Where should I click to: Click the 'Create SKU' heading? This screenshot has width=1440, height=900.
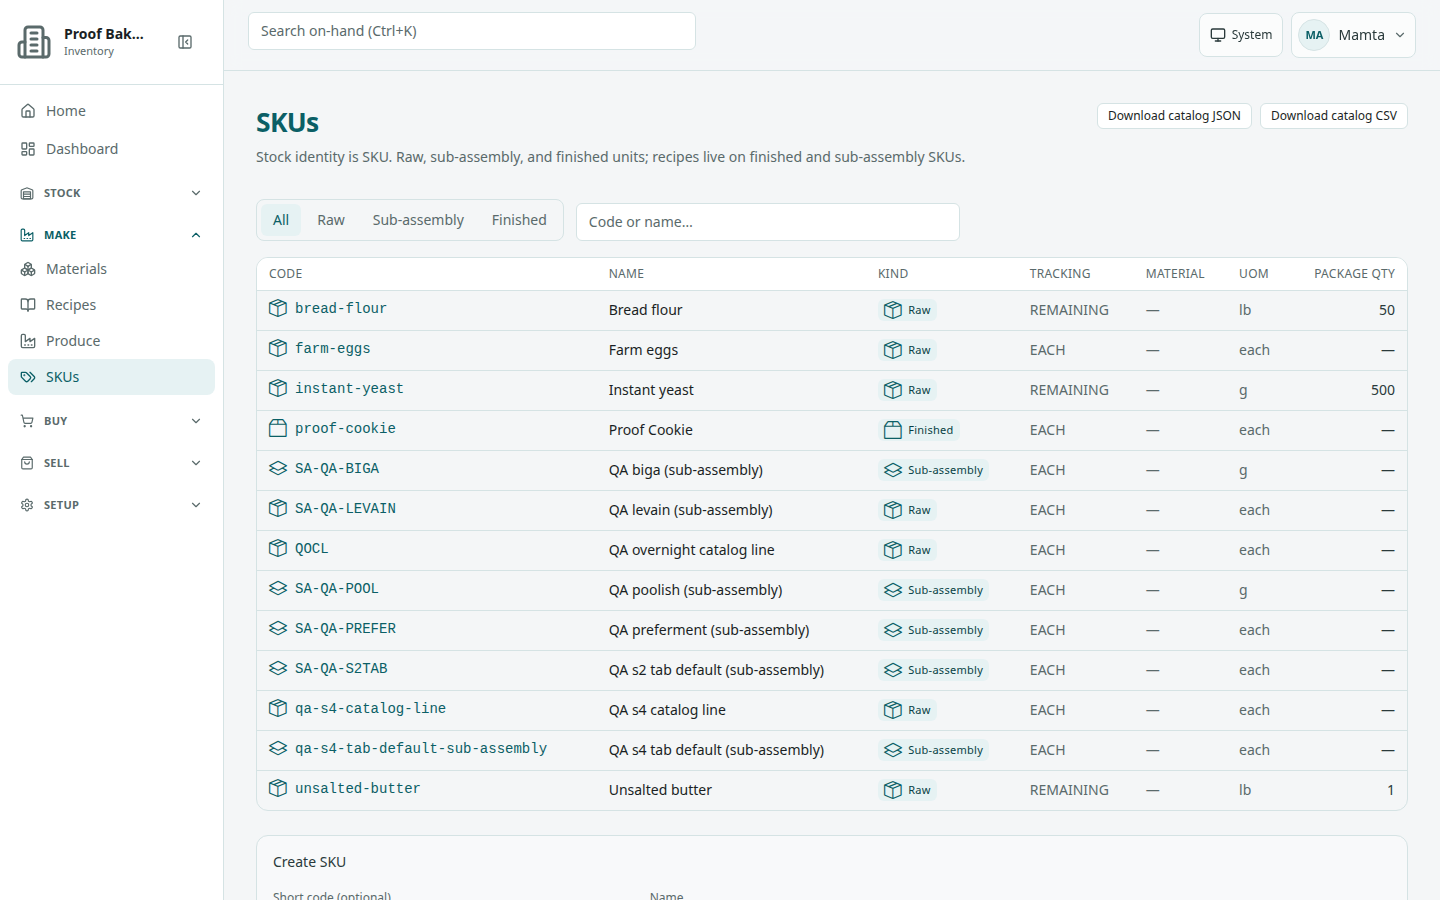click(309, 862)
